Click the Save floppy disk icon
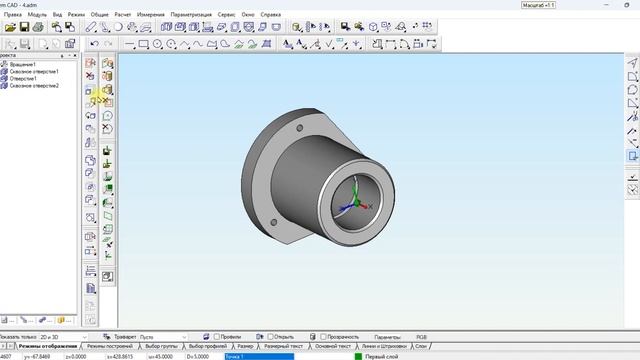 click(24, 27)
